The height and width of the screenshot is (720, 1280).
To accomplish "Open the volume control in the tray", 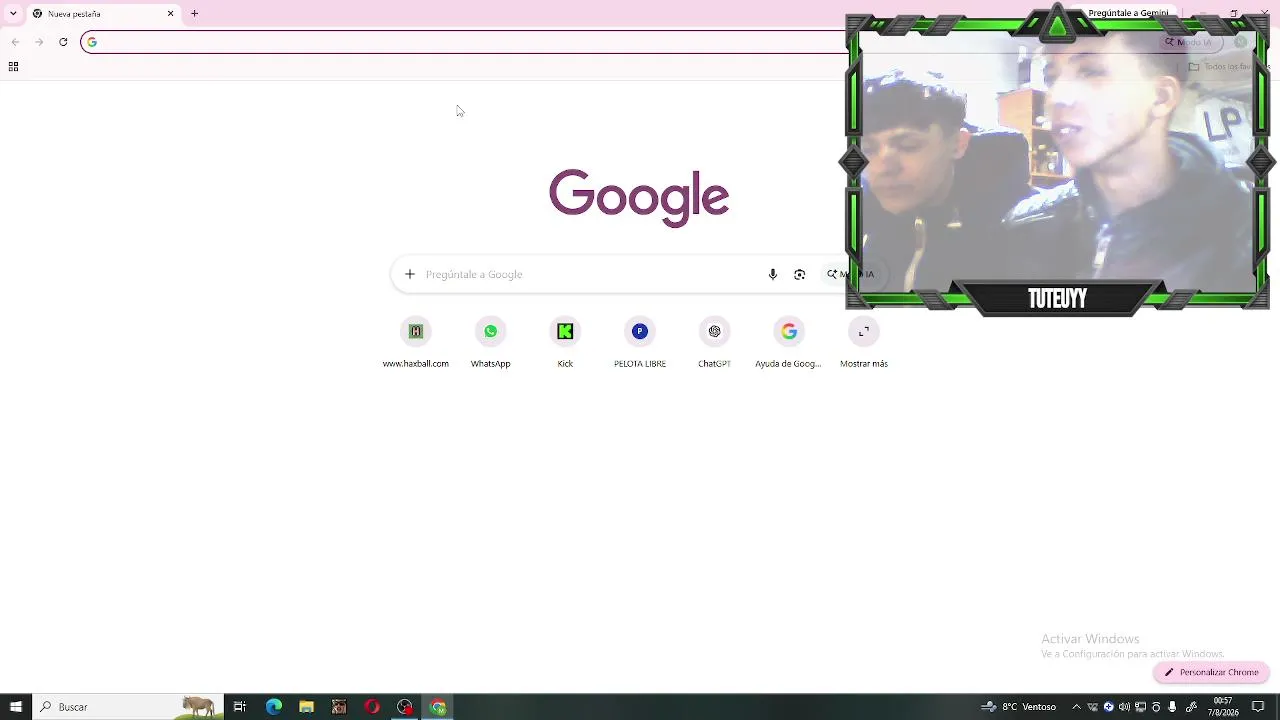I will 1124,707.
